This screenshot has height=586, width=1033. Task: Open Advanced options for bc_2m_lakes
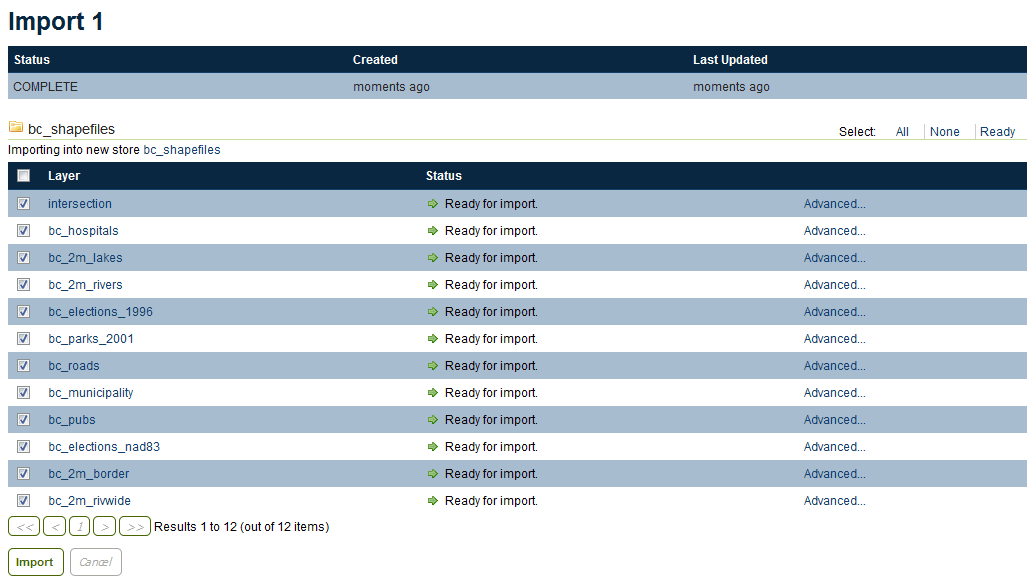click(834, 258)
